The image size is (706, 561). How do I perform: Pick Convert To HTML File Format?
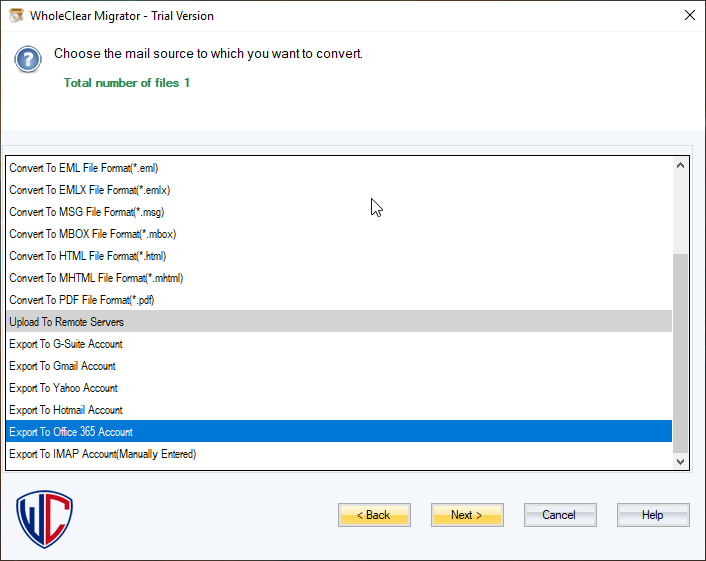point(87,256)
